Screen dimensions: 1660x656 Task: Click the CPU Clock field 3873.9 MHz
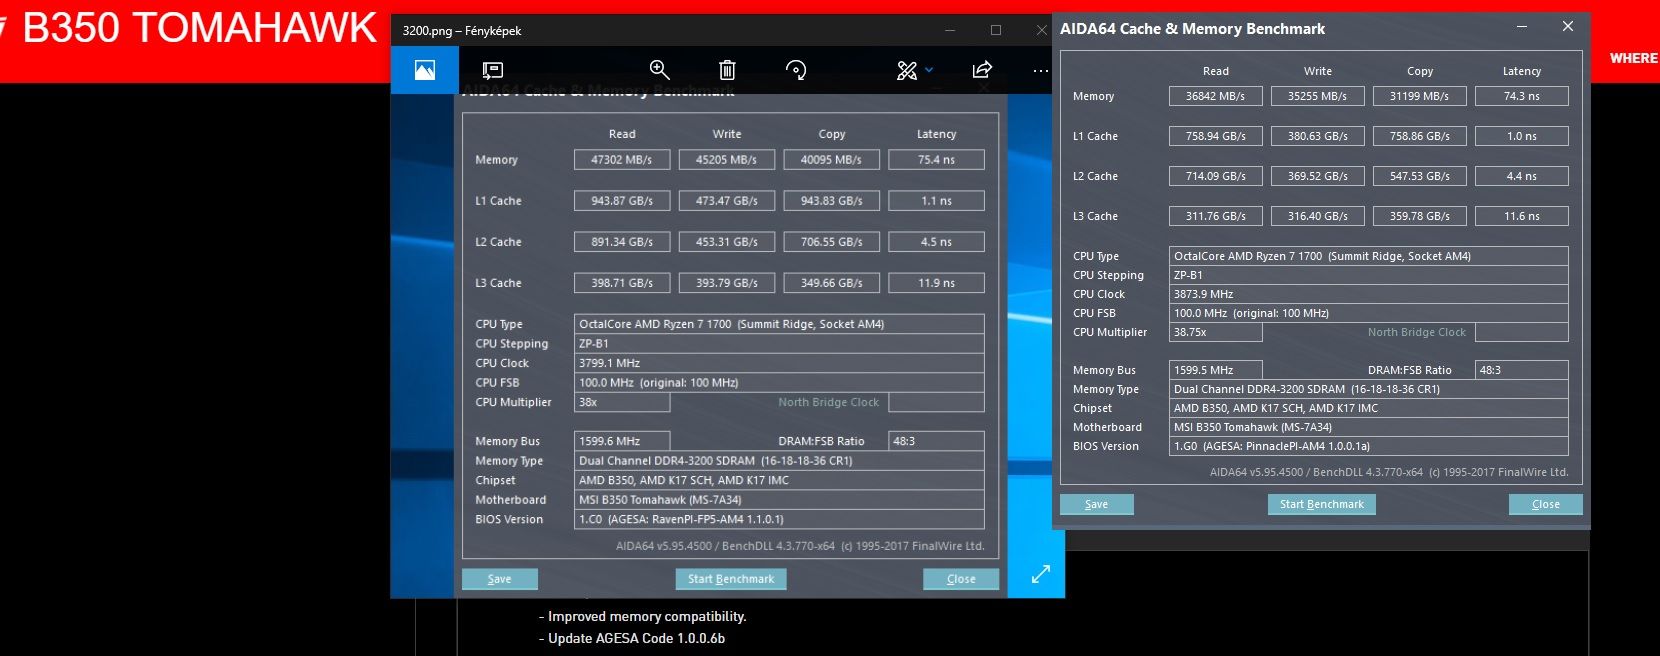[x=1369, y=294]
